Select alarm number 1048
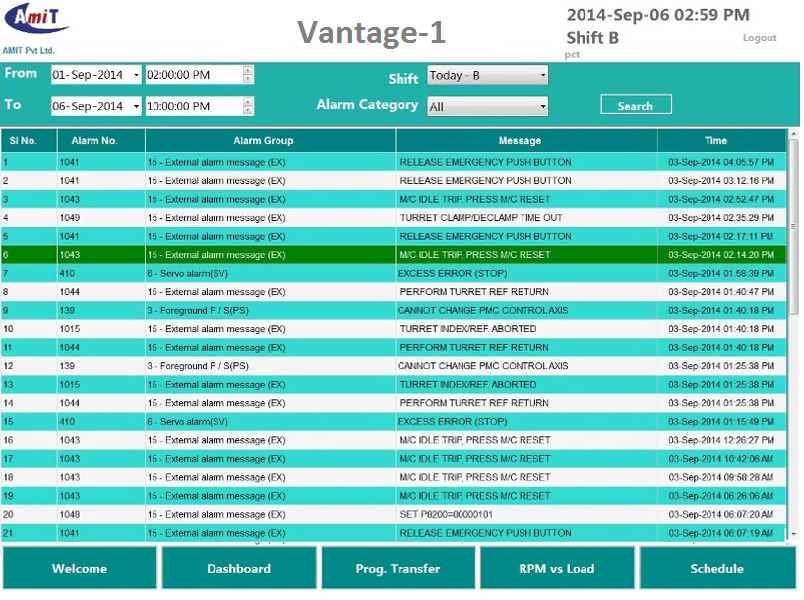Screen dimensions: 804x600 [70, 514]
